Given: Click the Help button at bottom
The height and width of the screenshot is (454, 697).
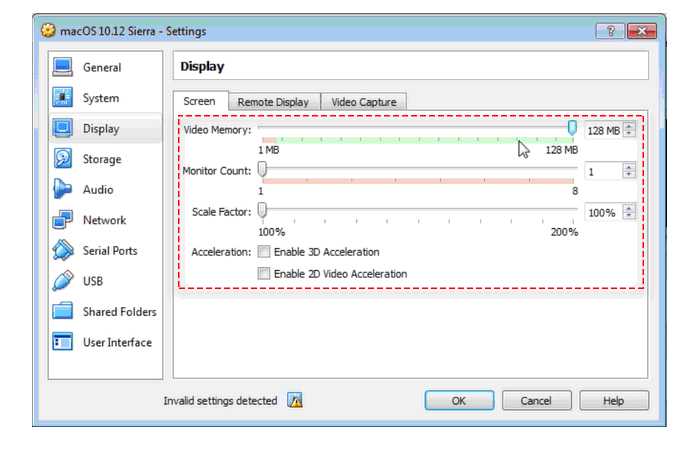Looking at the screenshot, I should [614, 401].
